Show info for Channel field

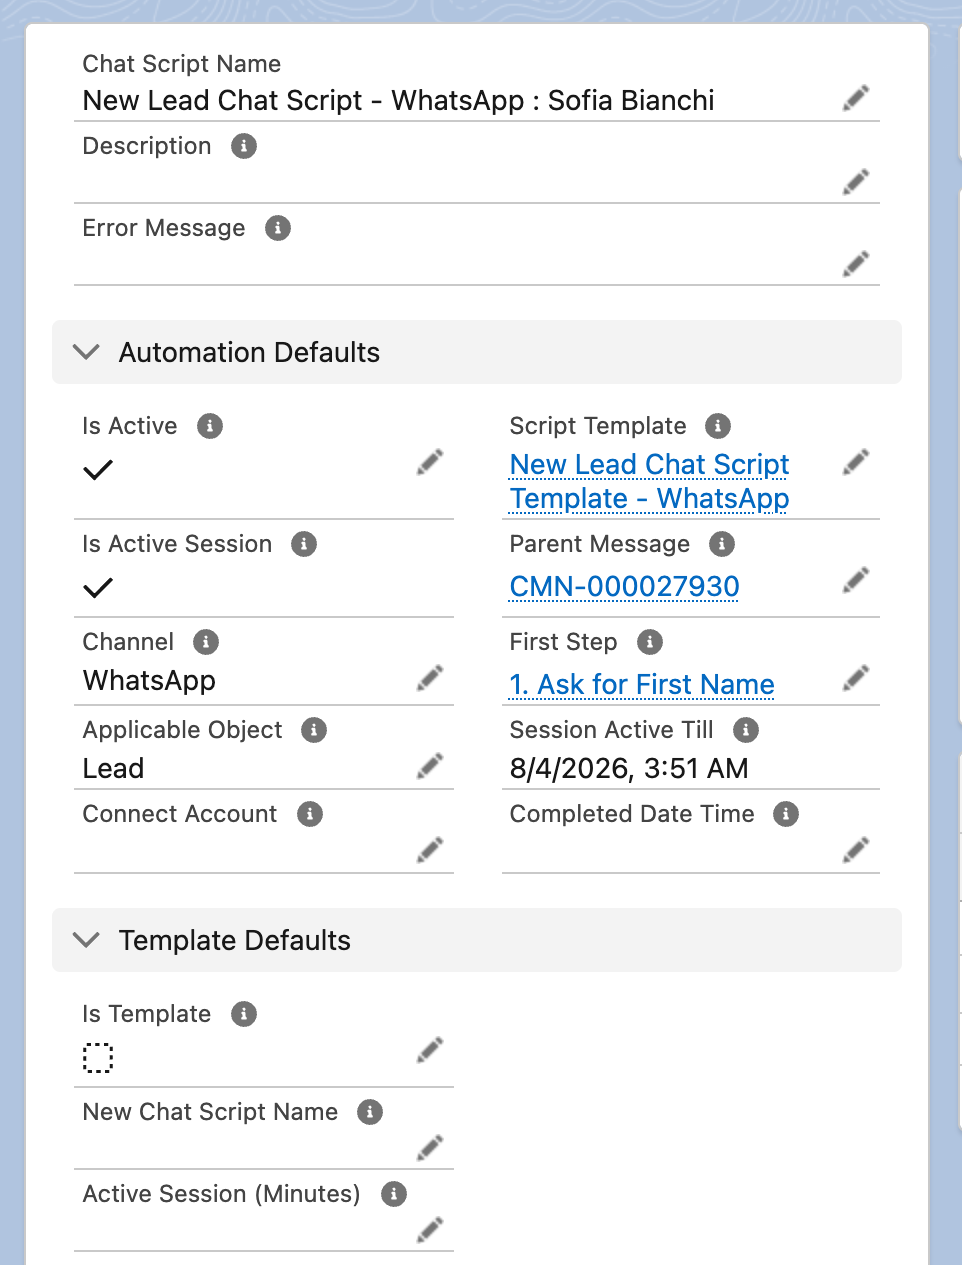point(206,642)
